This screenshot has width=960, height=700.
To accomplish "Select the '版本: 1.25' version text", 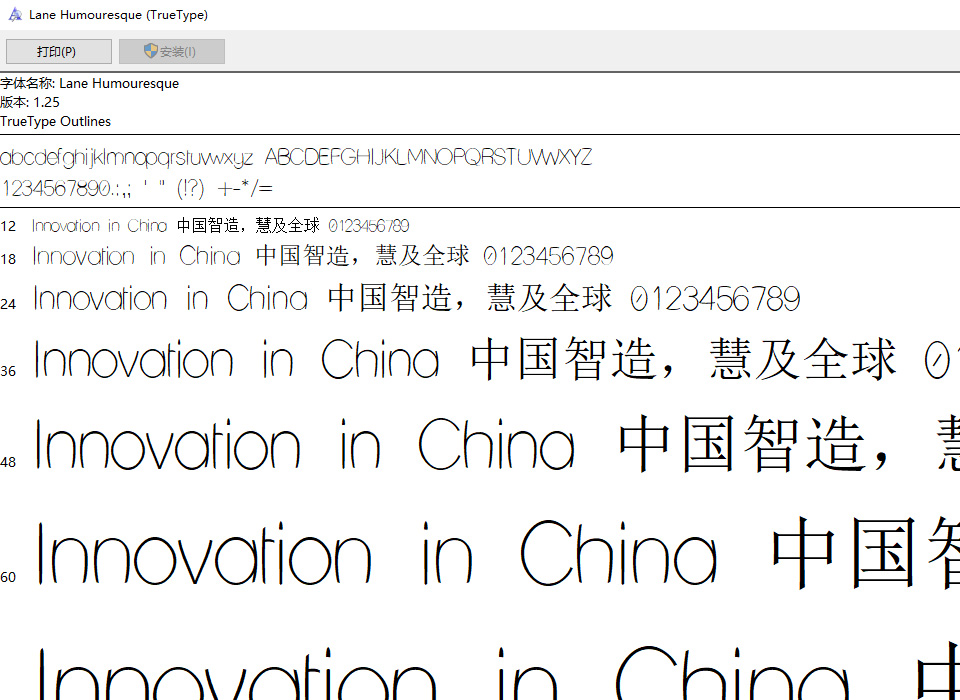I will [30, 102].
